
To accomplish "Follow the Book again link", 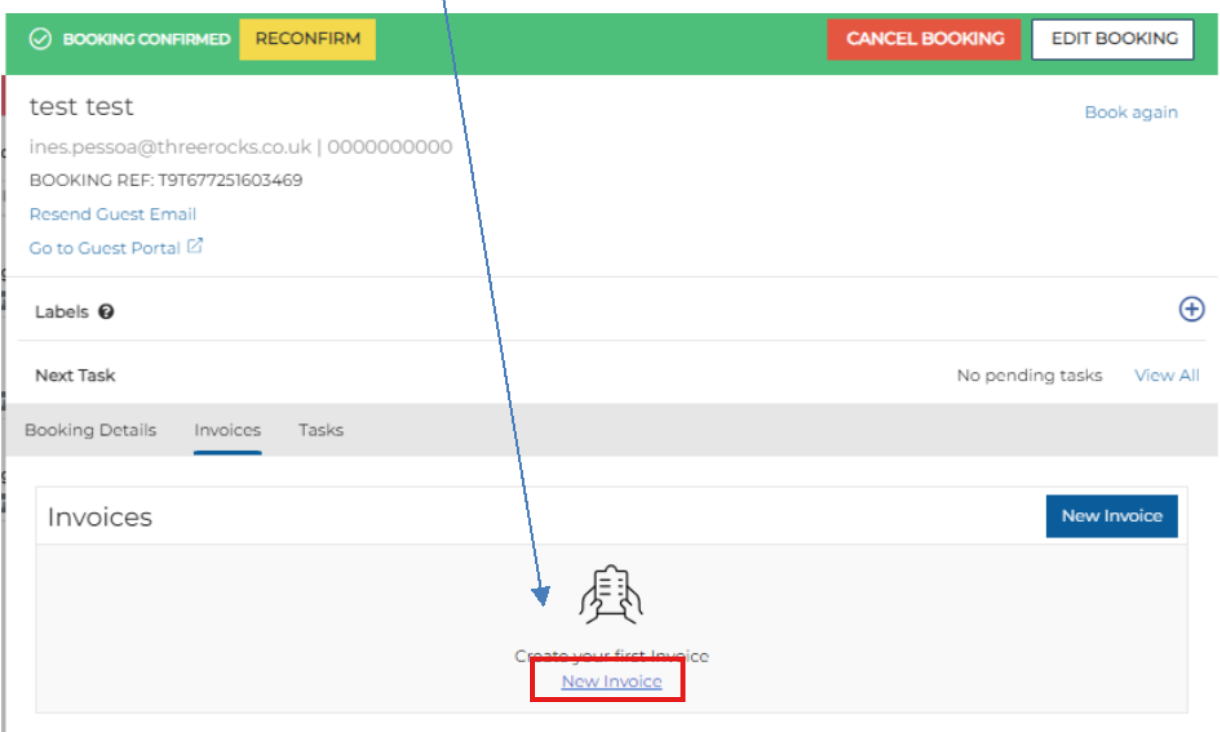I will tap(1130, 112).
